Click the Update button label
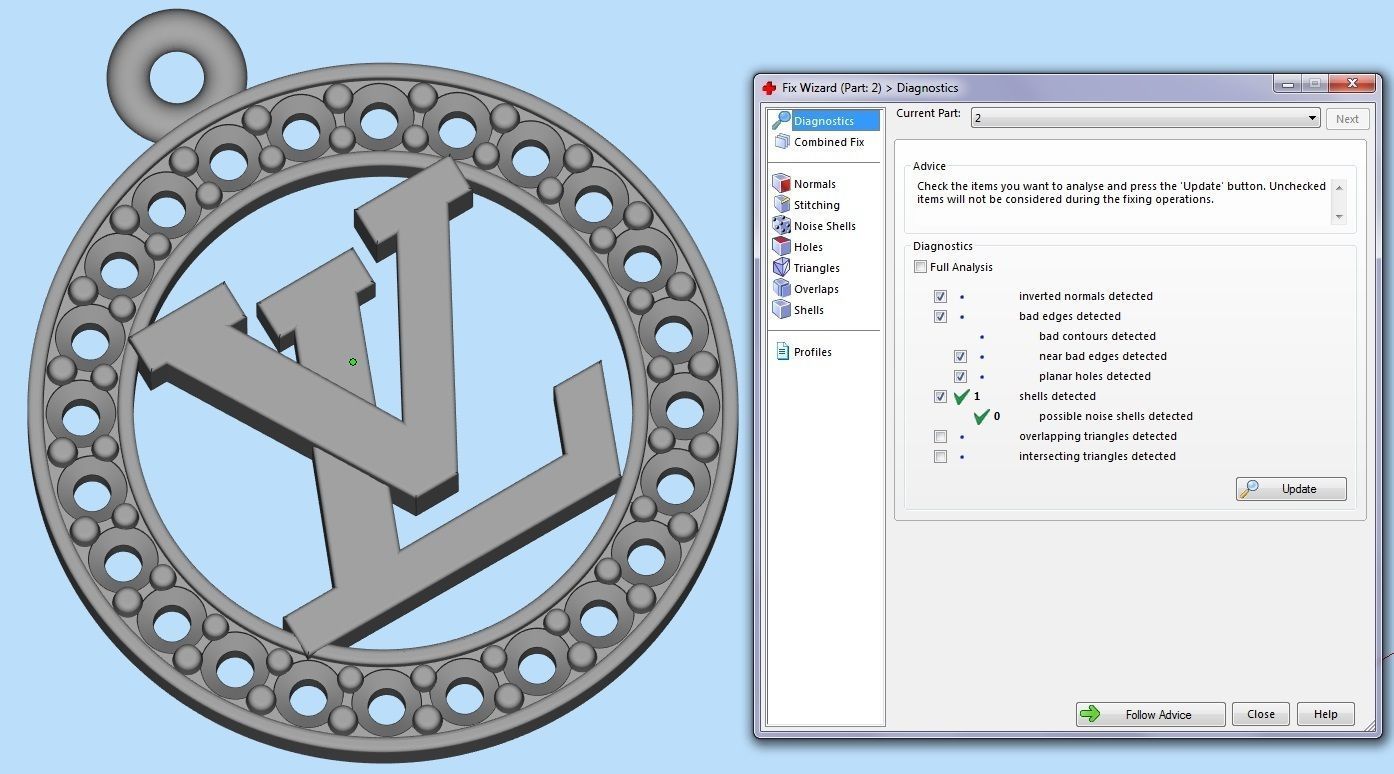The height and width of the screenshot is (774, 1394). (x=1299, y=489)
